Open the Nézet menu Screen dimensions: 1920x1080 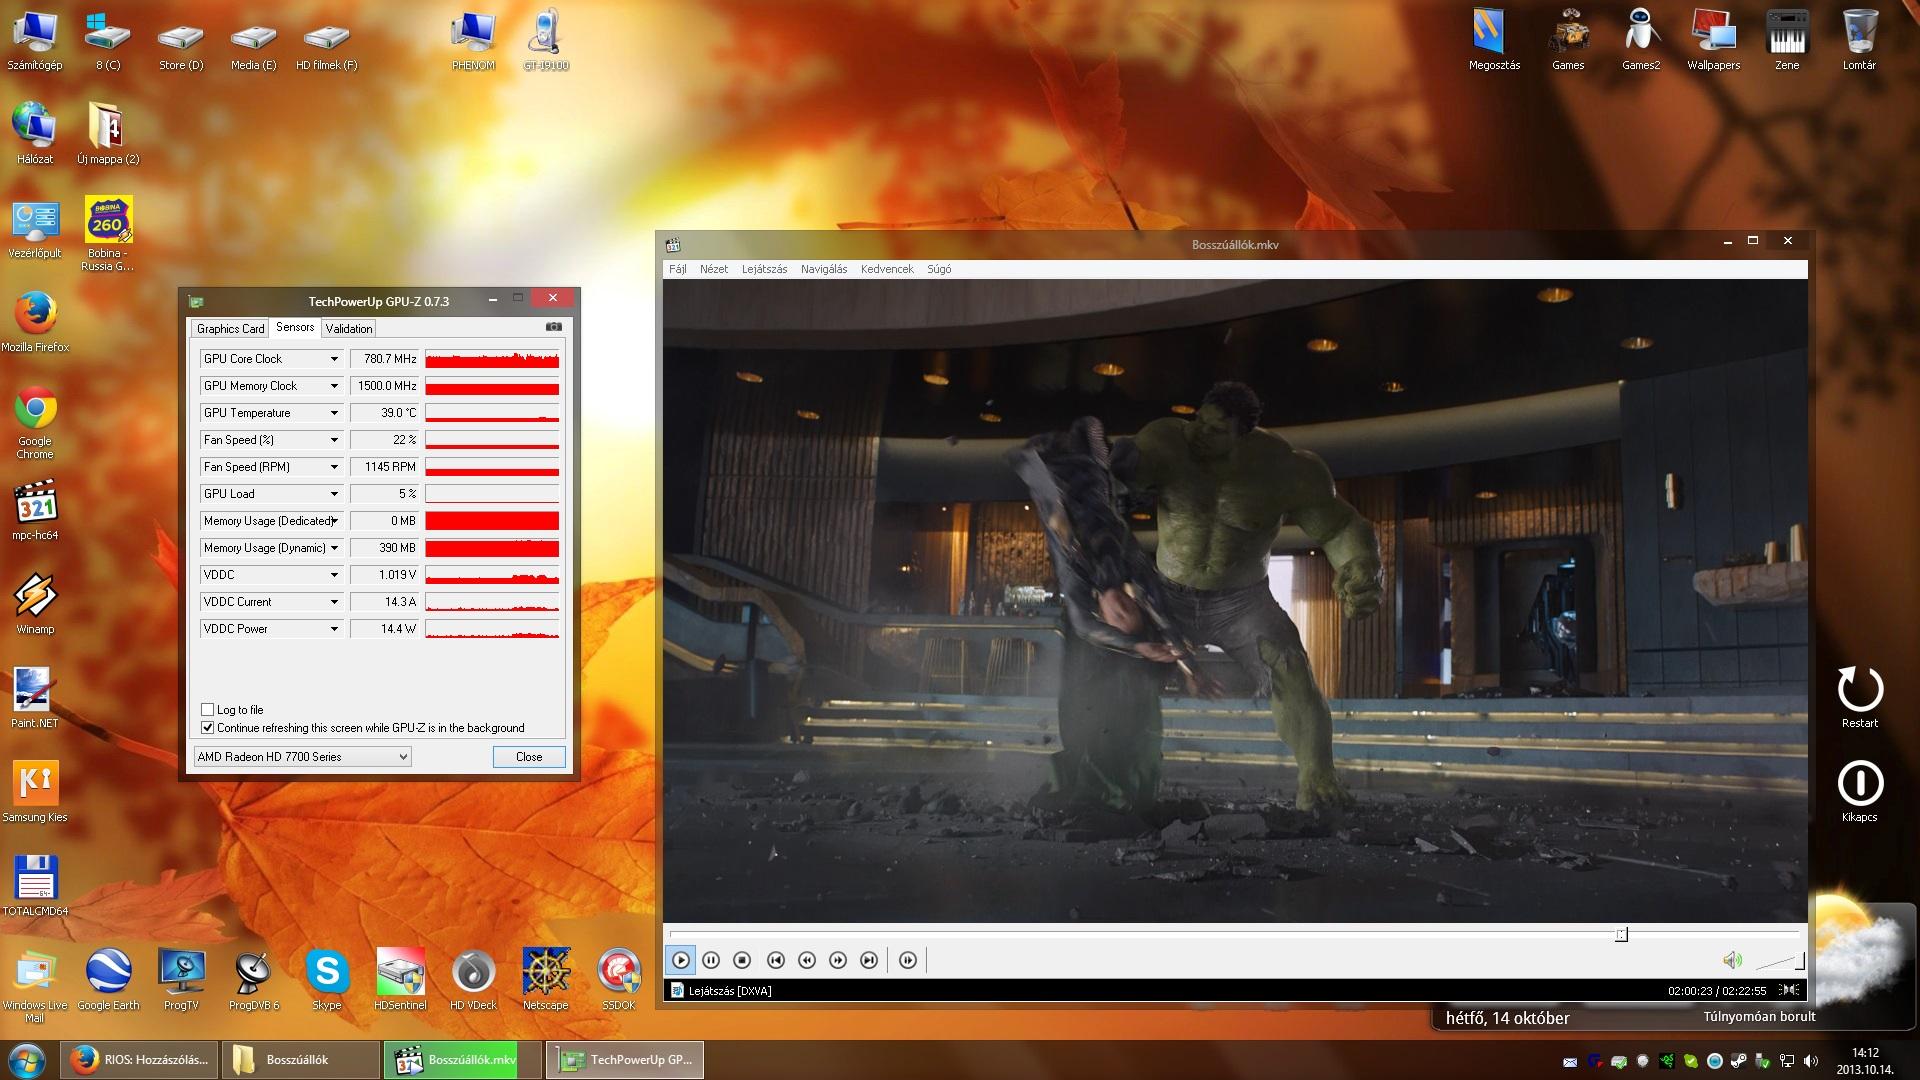714,269
